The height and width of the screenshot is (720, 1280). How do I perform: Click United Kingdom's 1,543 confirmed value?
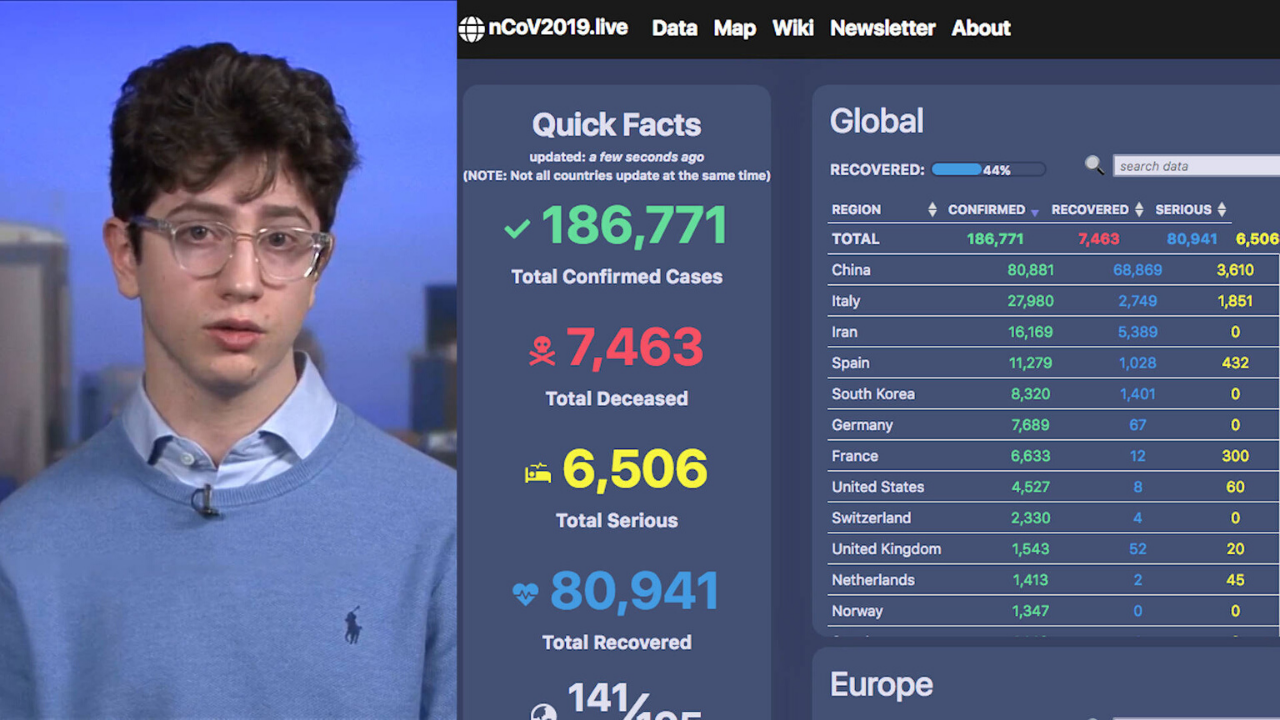click(1031, 549)
